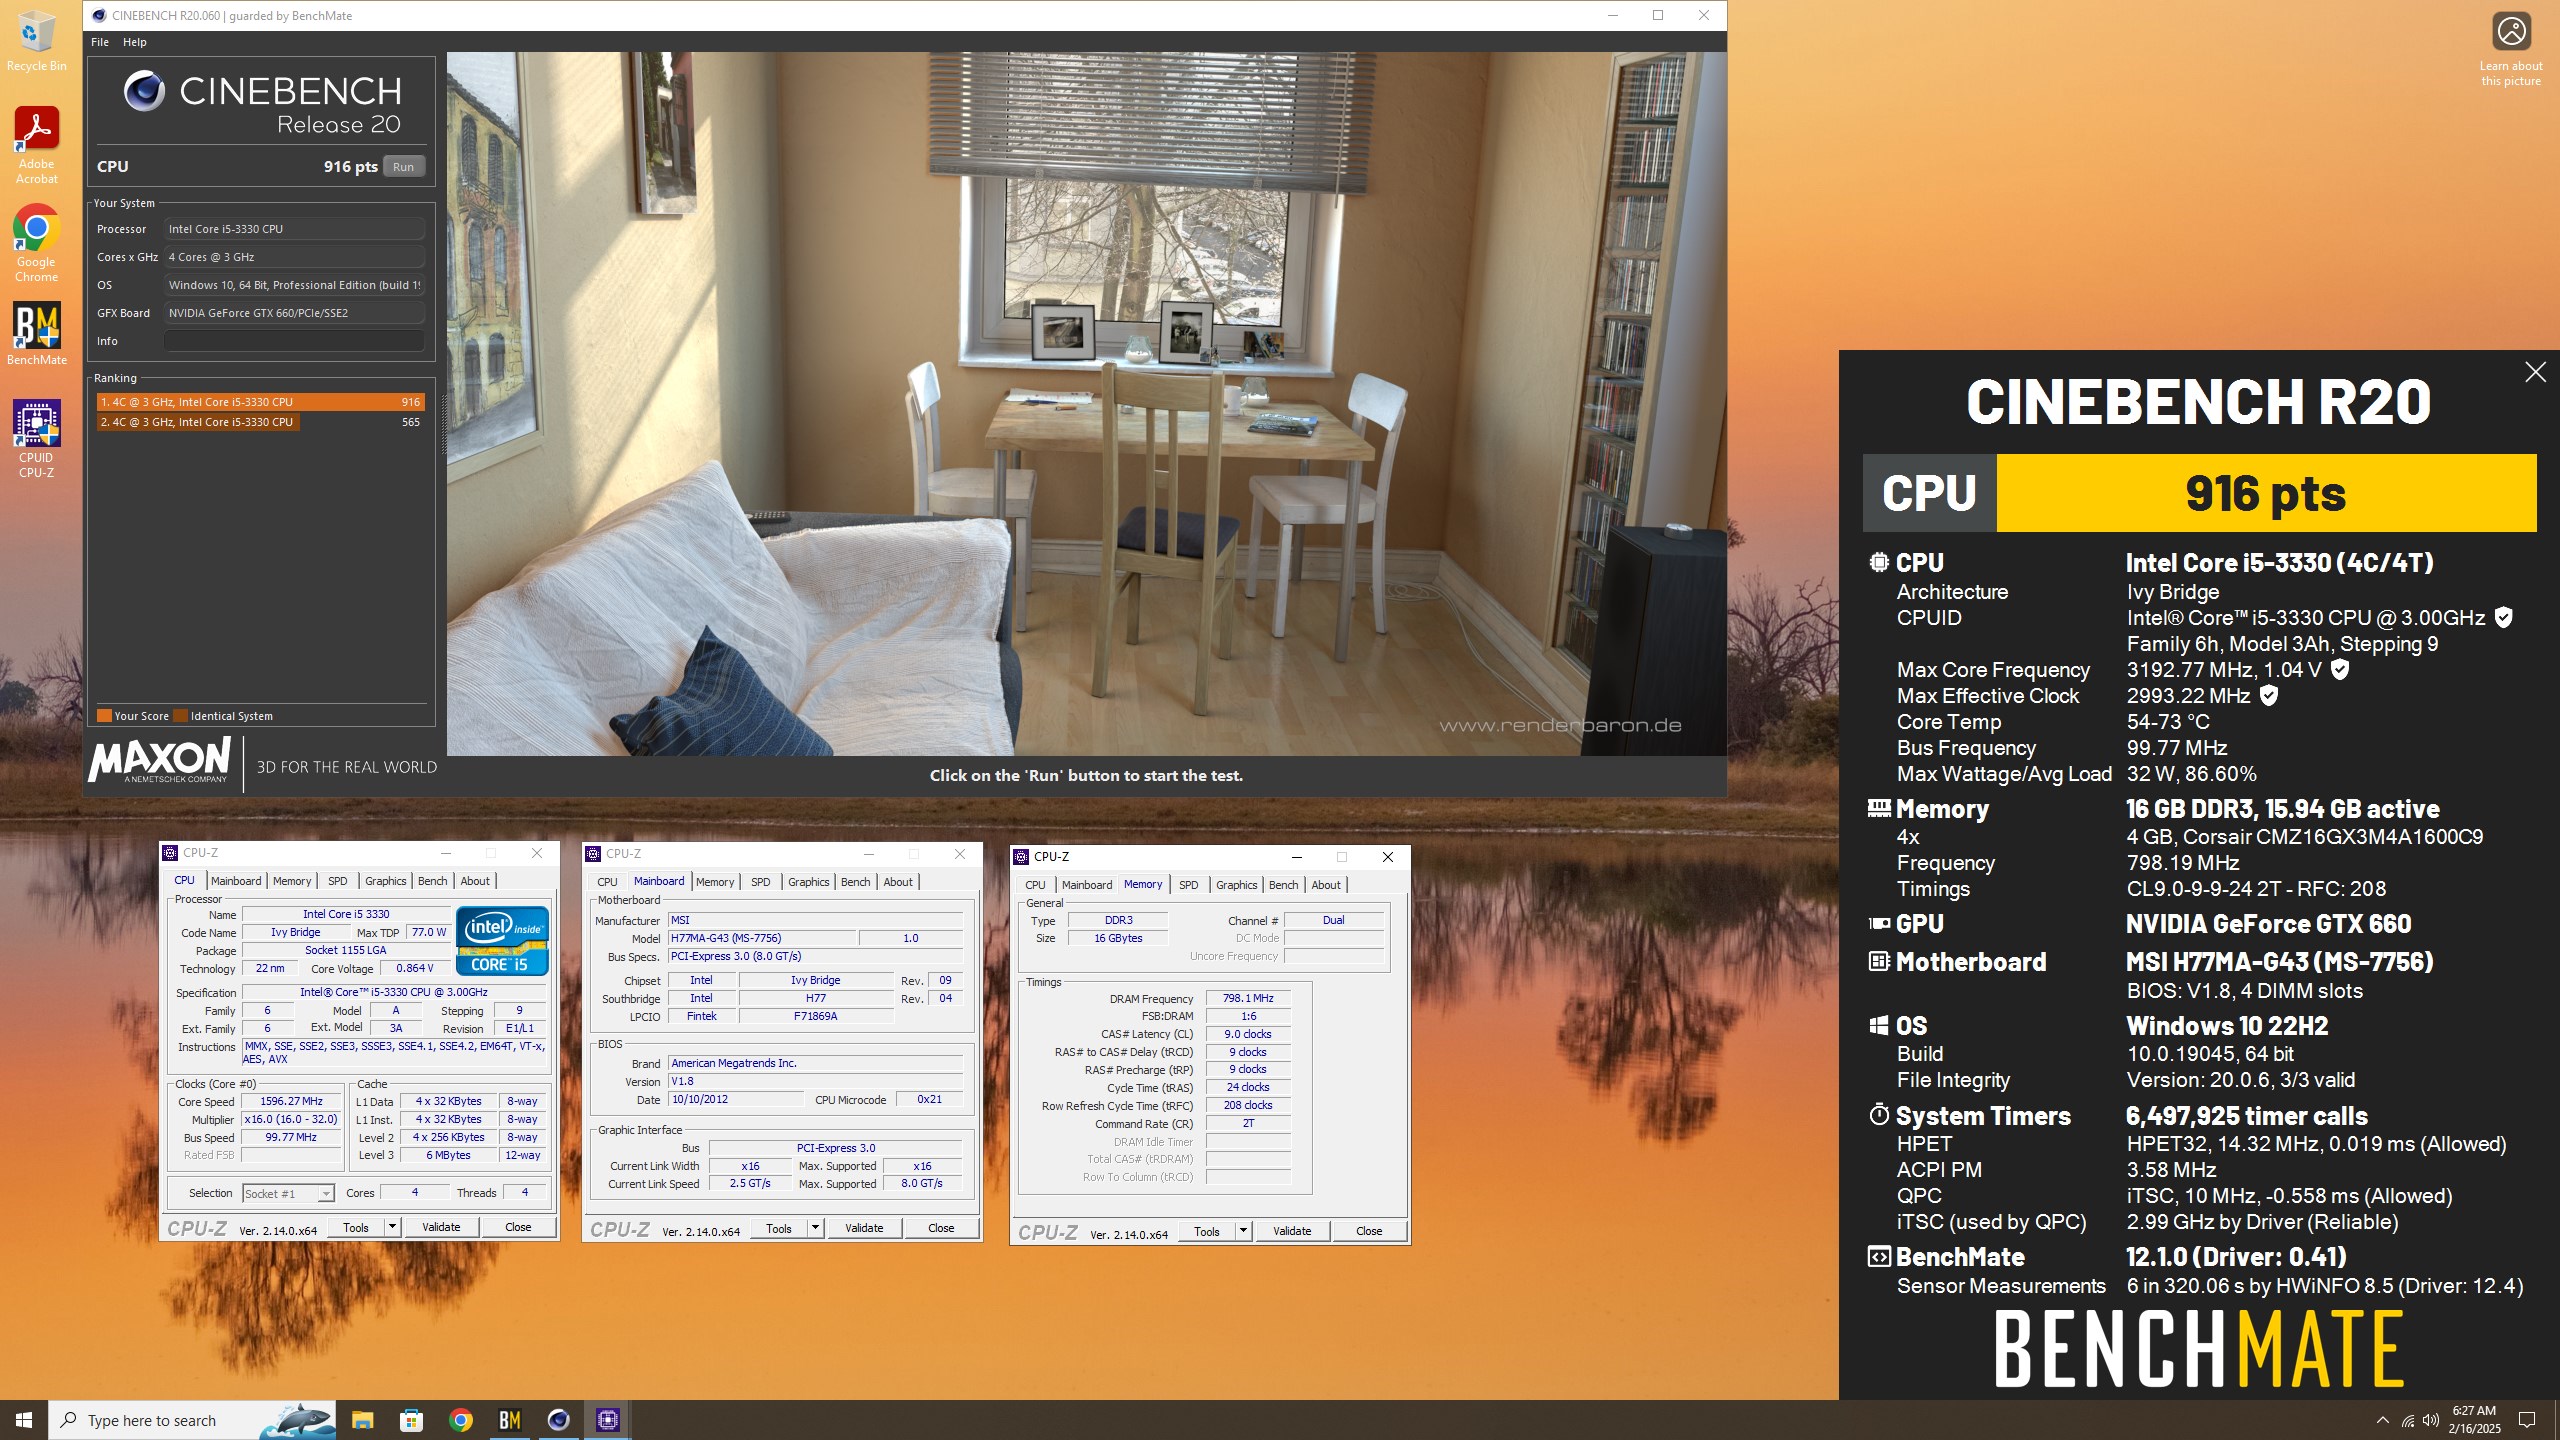Click the MAXON logo in Cinebench
Screen dimensions: 2560x1440
tap(160, 760)
